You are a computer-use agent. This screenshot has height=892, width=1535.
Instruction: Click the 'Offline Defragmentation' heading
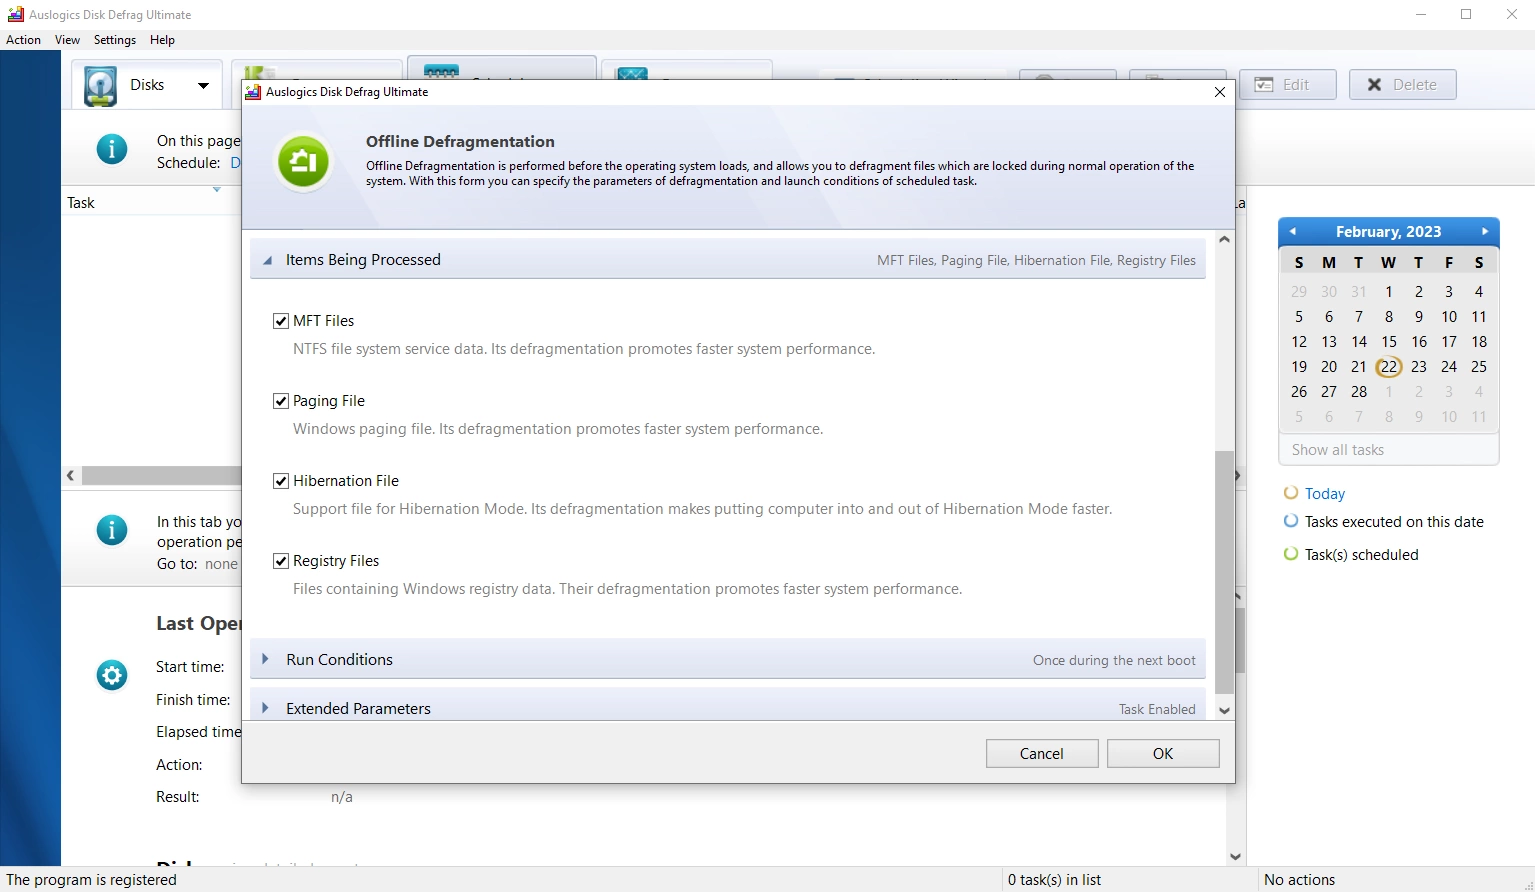point(460,141)
